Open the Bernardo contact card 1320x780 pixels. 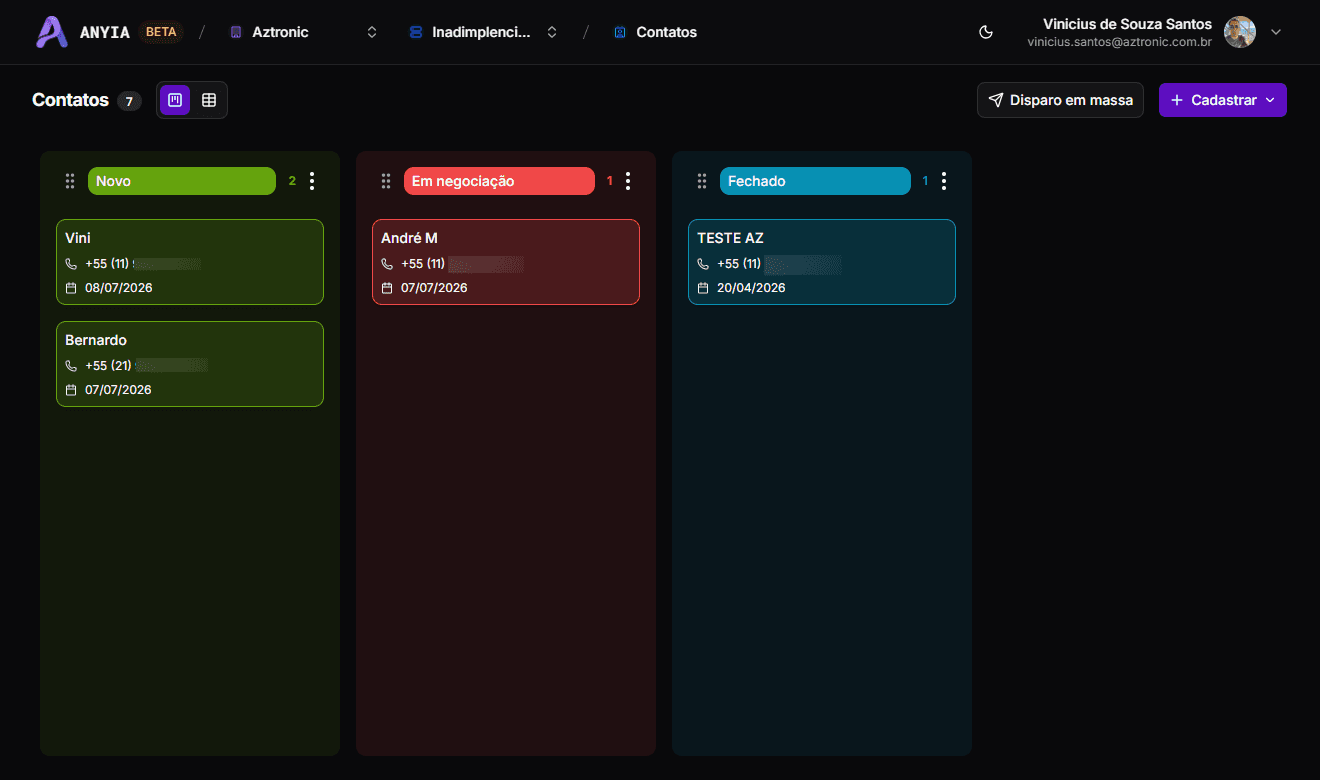(190, 364)
